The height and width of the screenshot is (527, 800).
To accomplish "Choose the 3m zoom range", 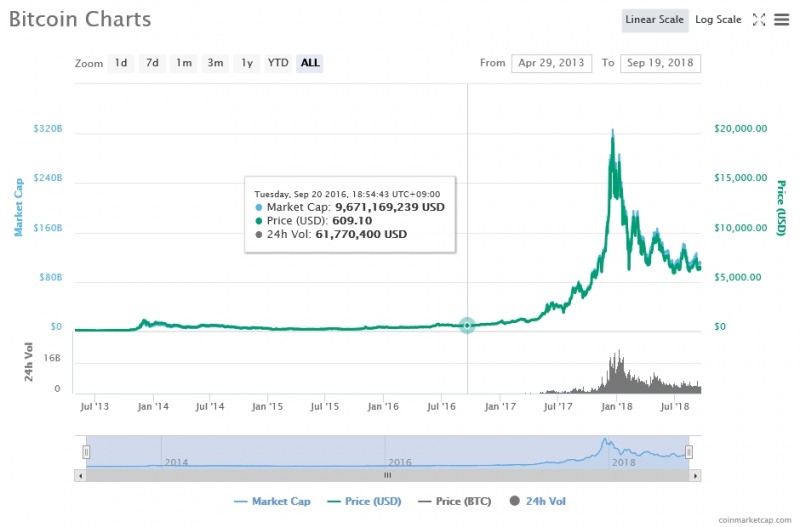I will click(215, 63).
